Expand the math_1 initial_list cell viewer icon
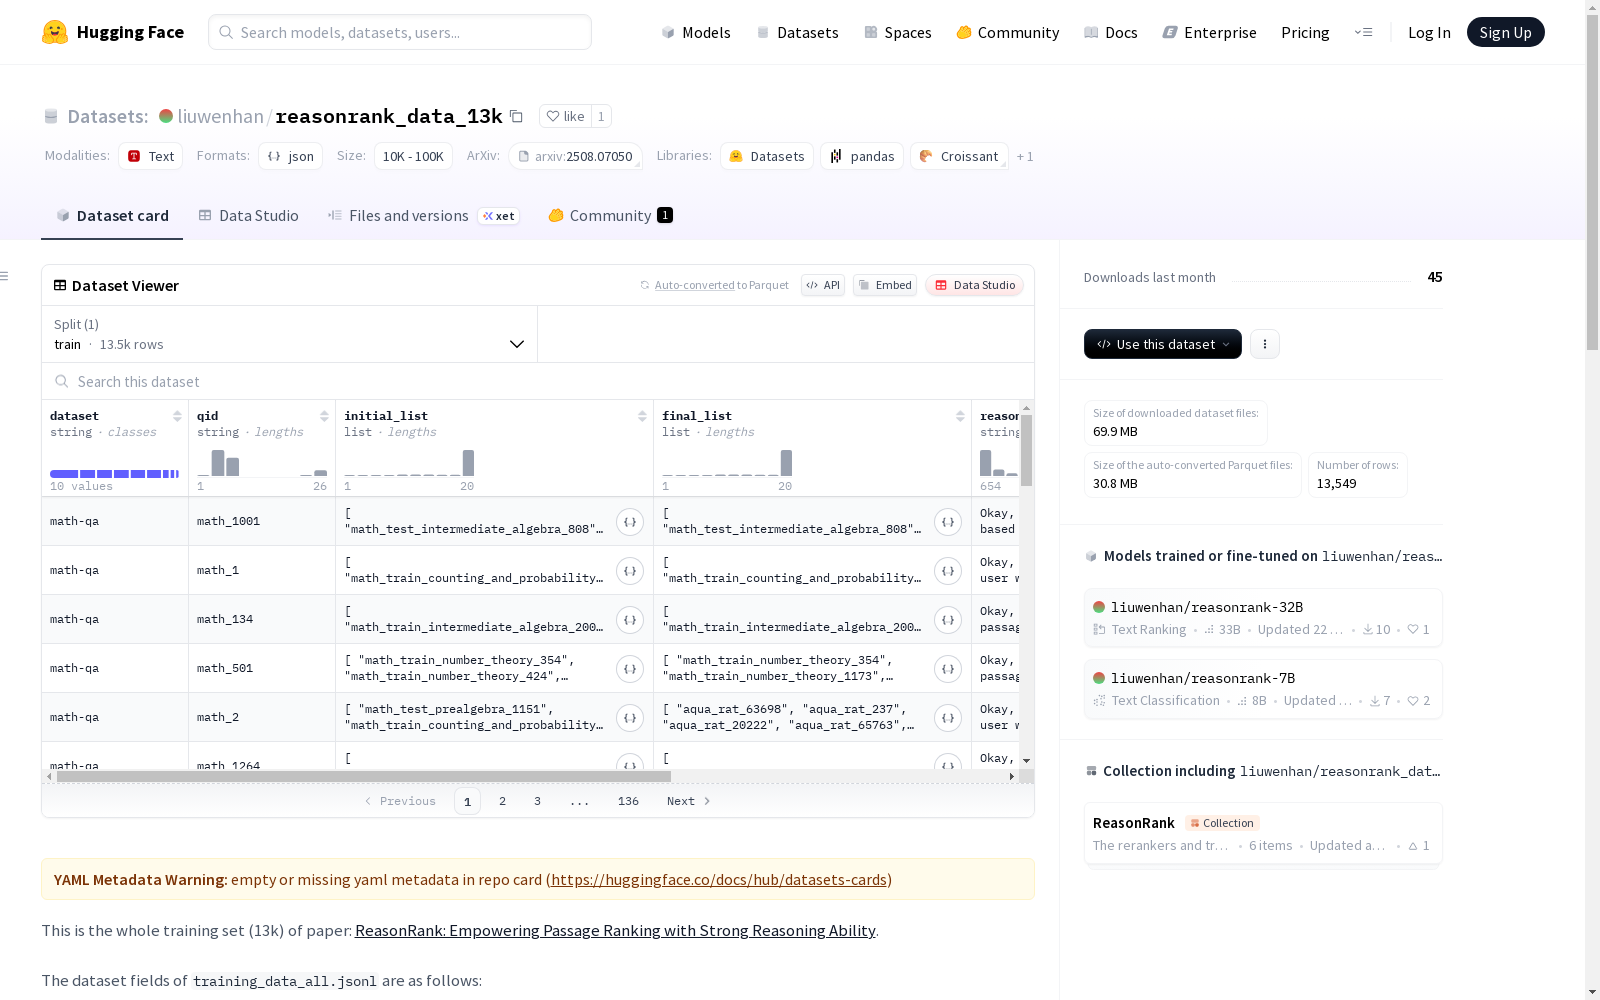Screen dimensions: 1600x1000 [630, 570]
